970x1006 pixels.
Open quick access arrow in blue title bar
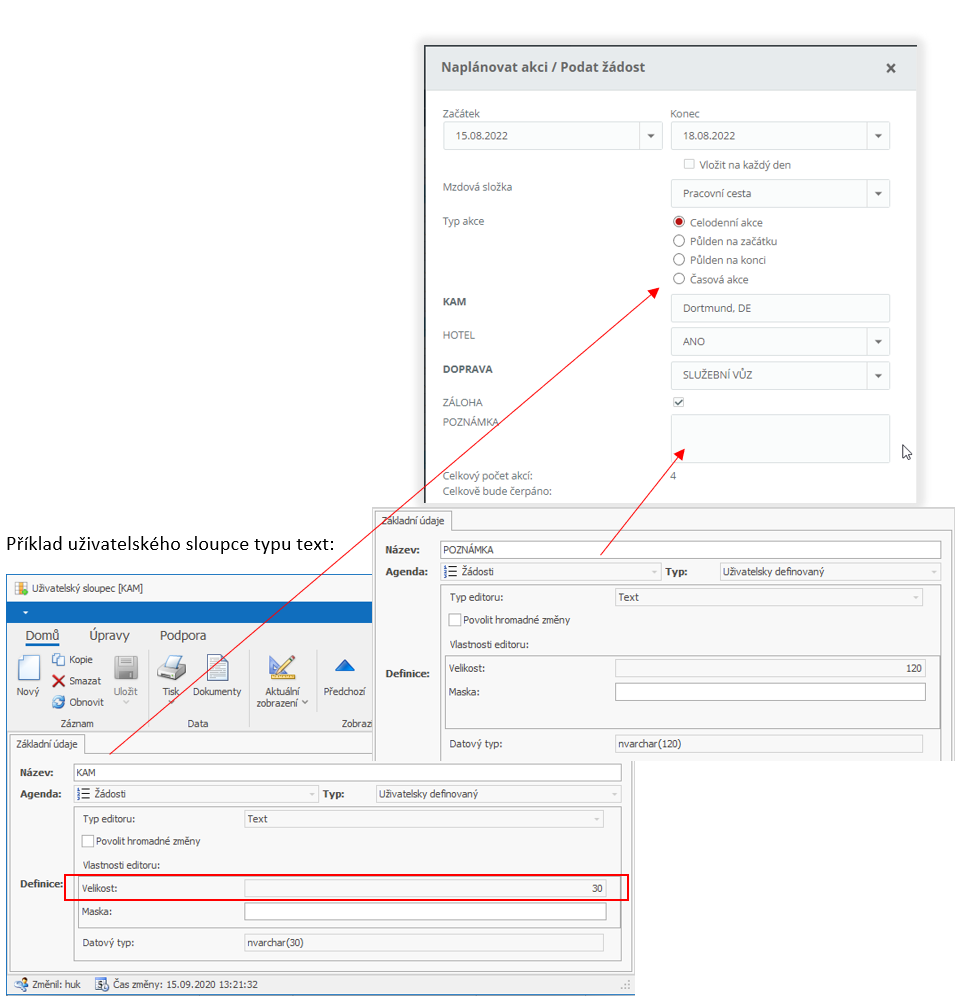[x=26, y=613]
